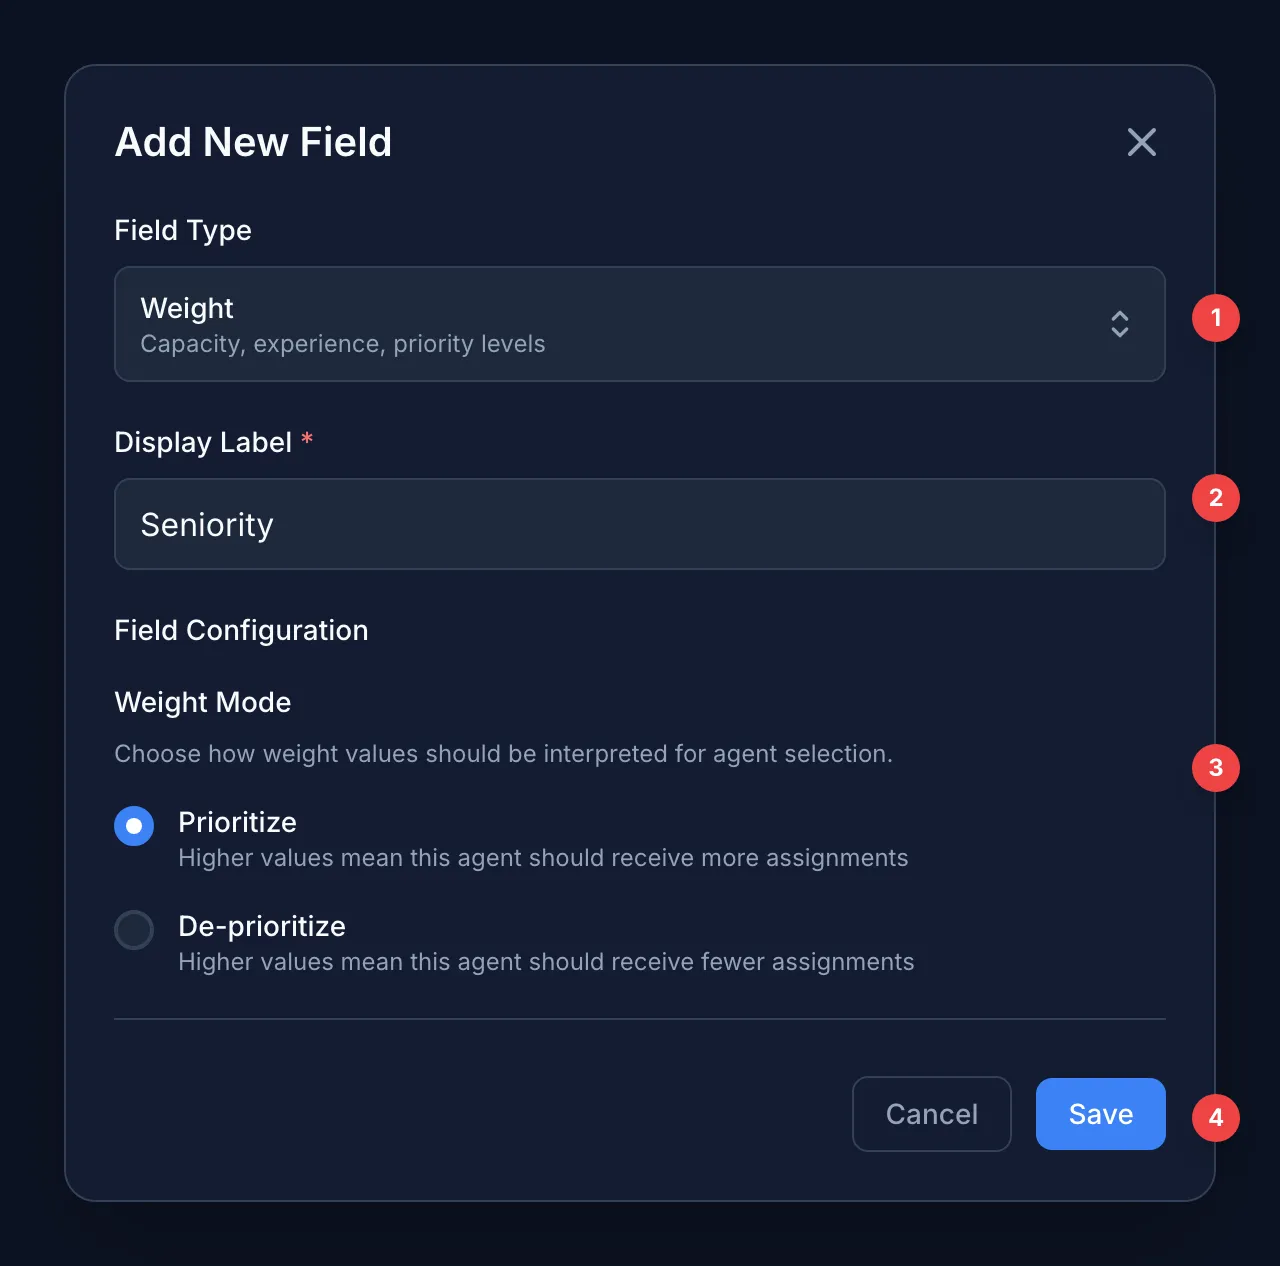Image resolution: width=1280 pixels, height=1266 pixels.
Task: Click the Field Configuration section heading
Action: point(240,630)
